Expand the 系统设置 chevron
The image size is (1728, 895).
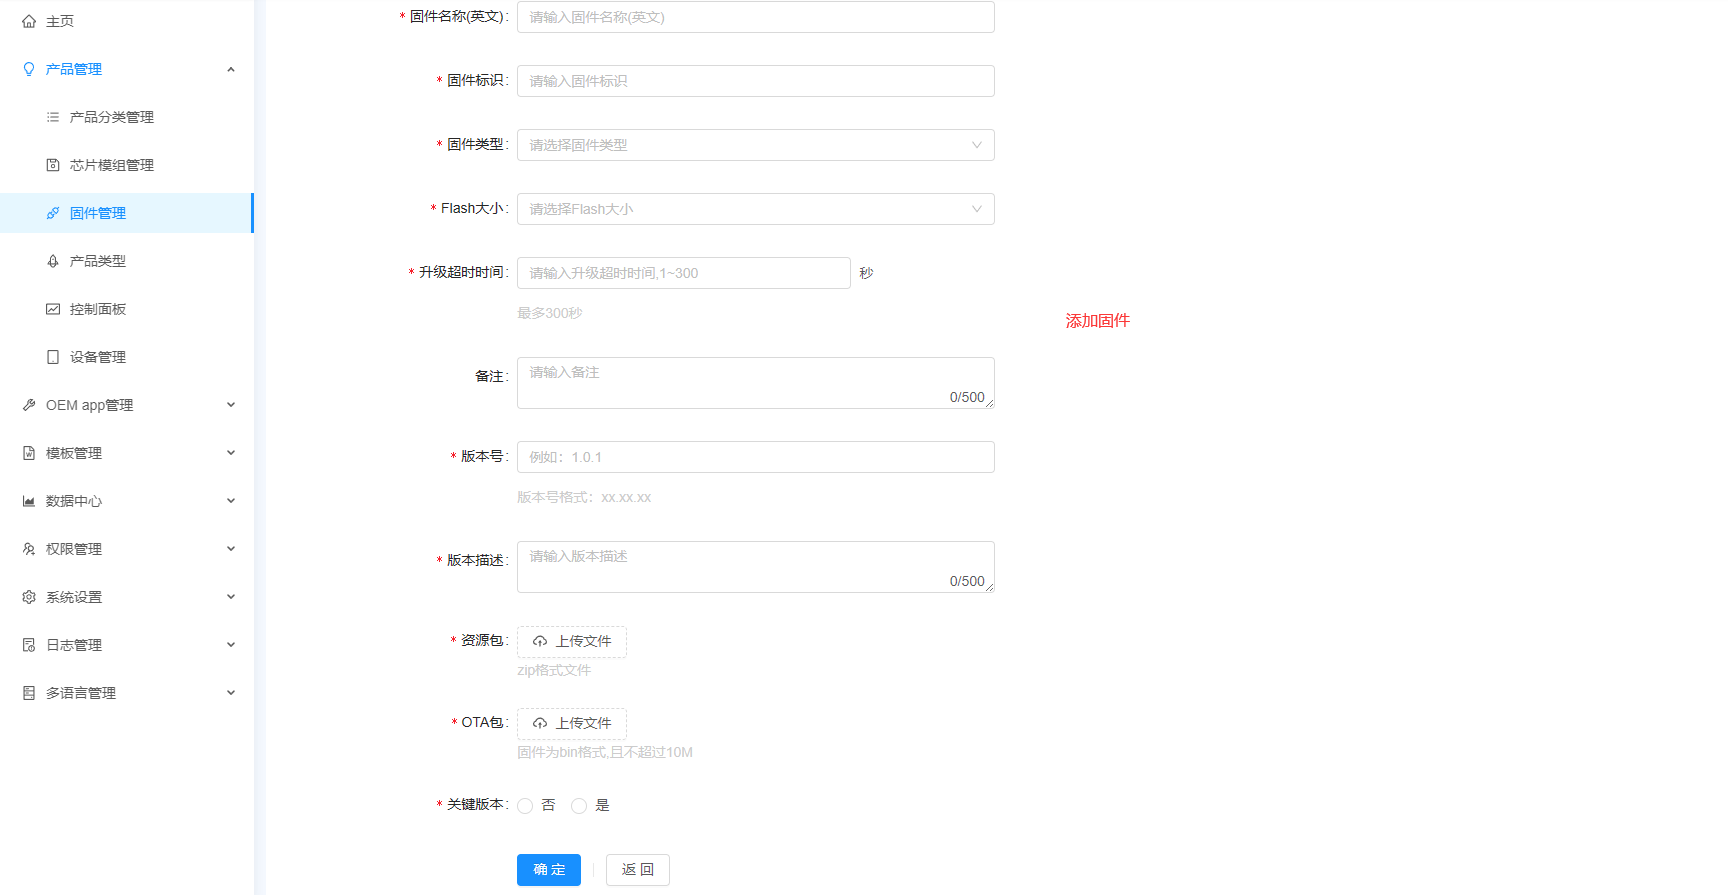pyautogui.click(x=231, y=597)
